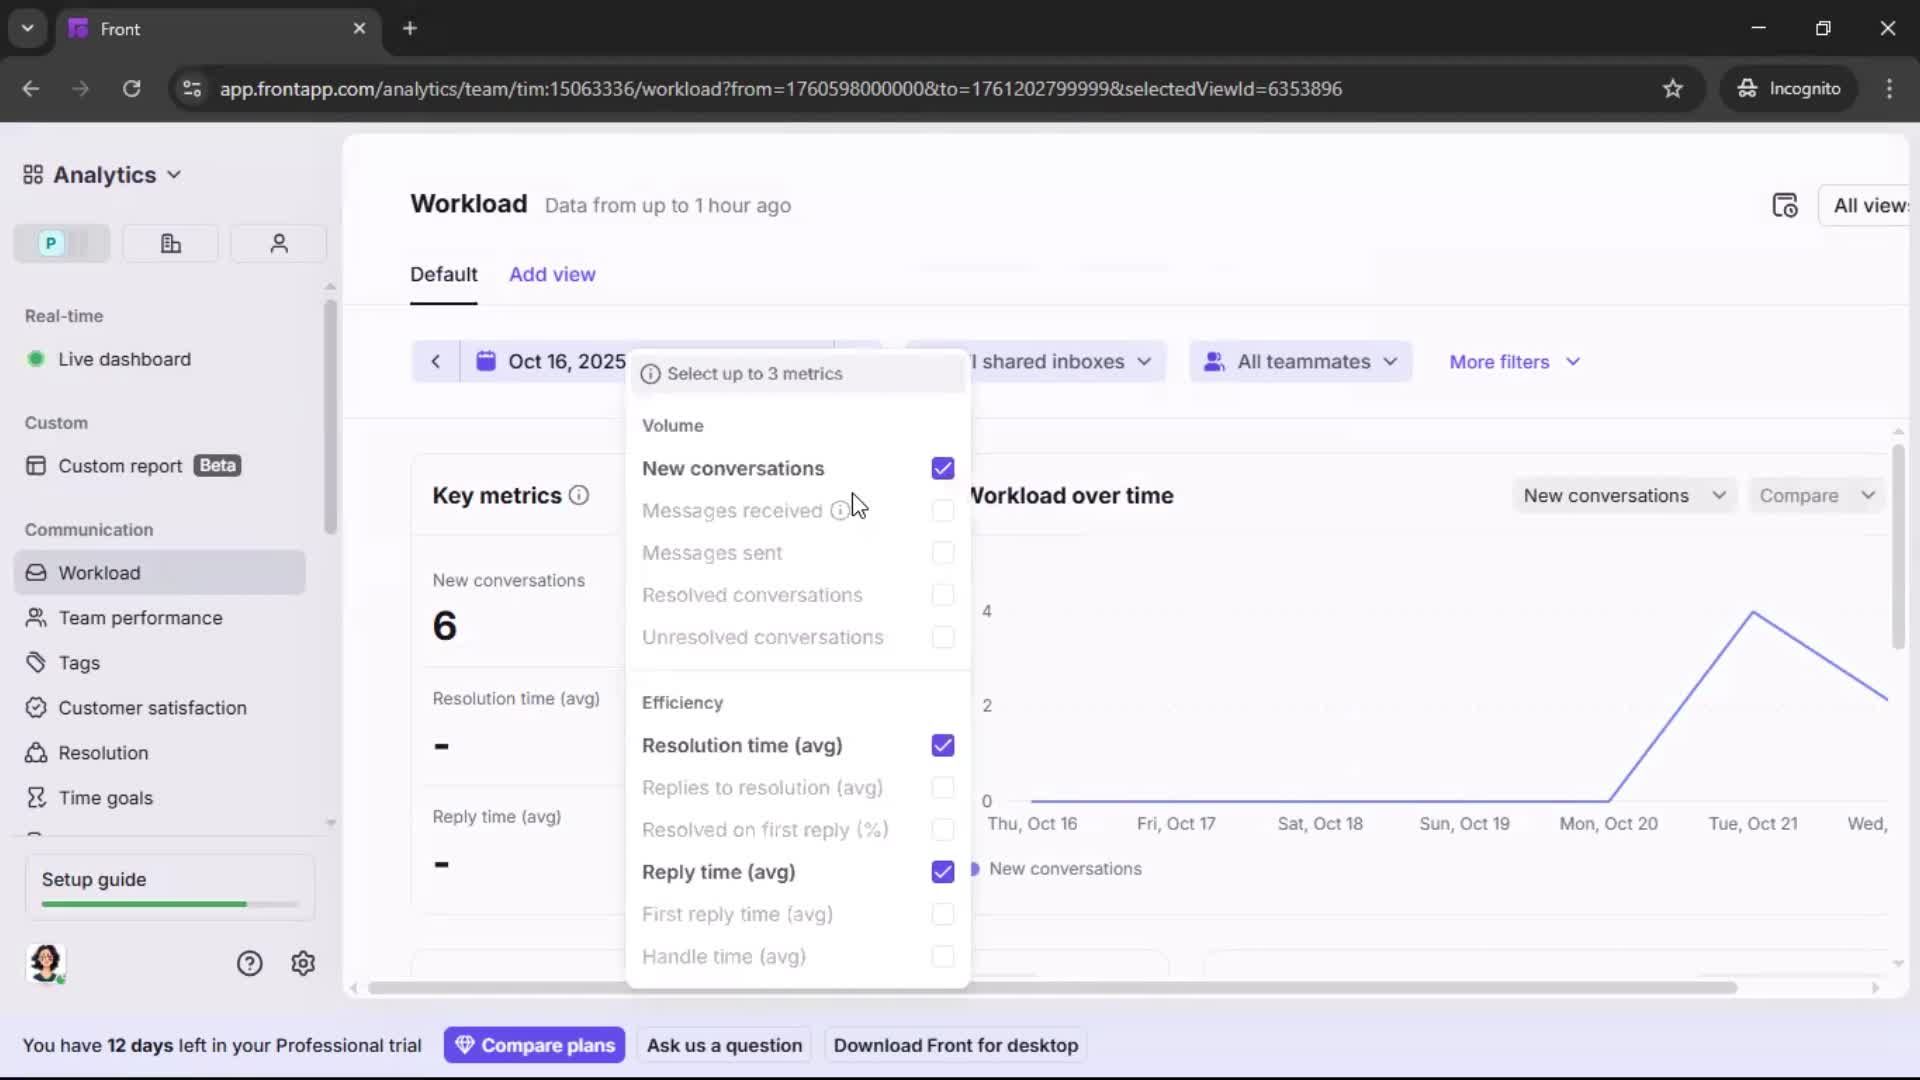Open Customer satisfaction analytics
The image size is (1920, 1080).
pos(151,707)
